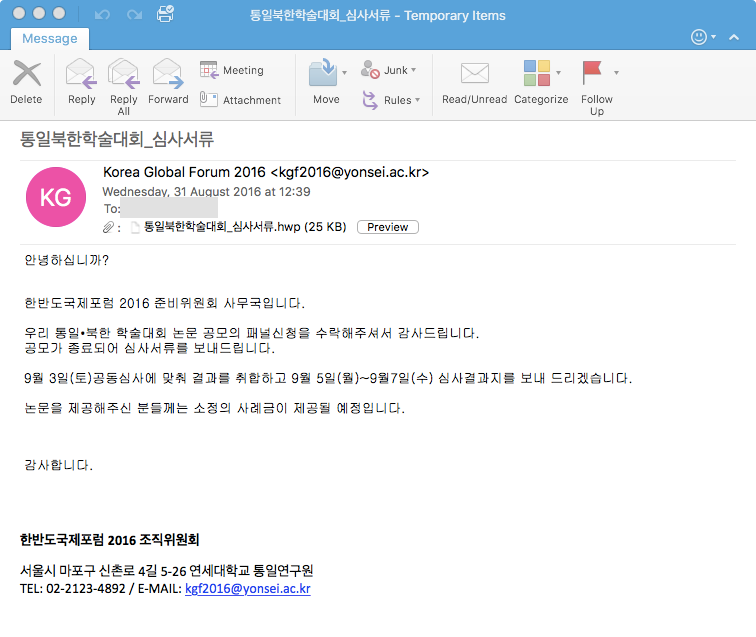The height and width of the screenshot is (637, 756).
Task: Open the Rules dropdown menu
Action: point(417,100)
